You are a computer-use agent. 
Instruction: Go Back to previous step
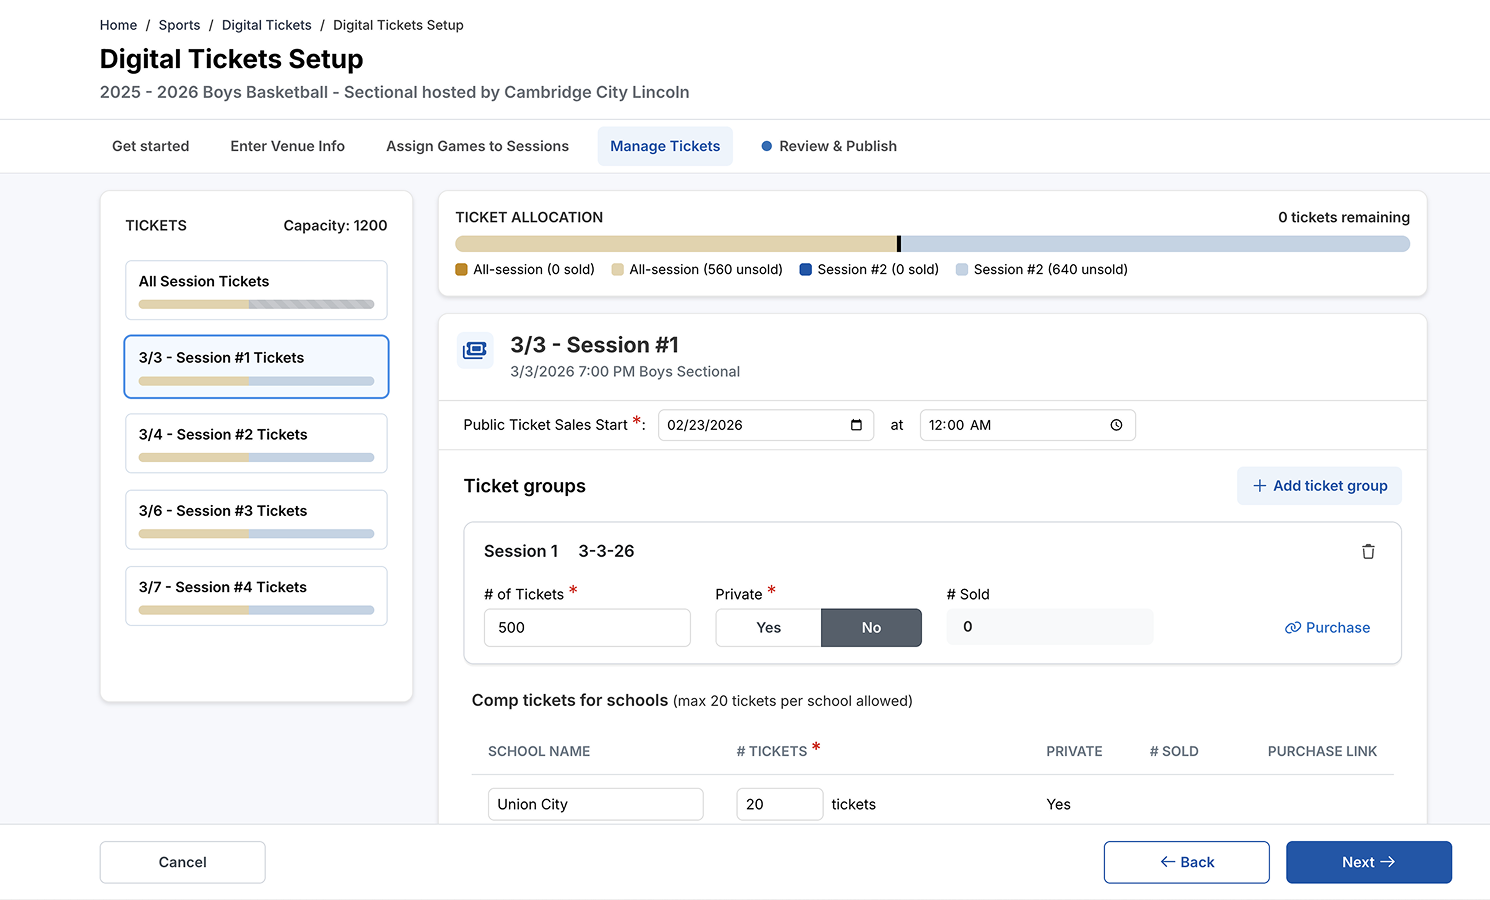(x=1187, y=862)
